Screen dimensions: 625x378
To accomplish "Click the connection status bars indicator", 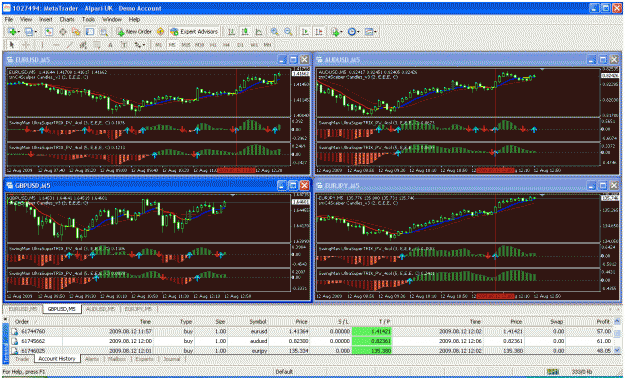I will tap(552, 372).
